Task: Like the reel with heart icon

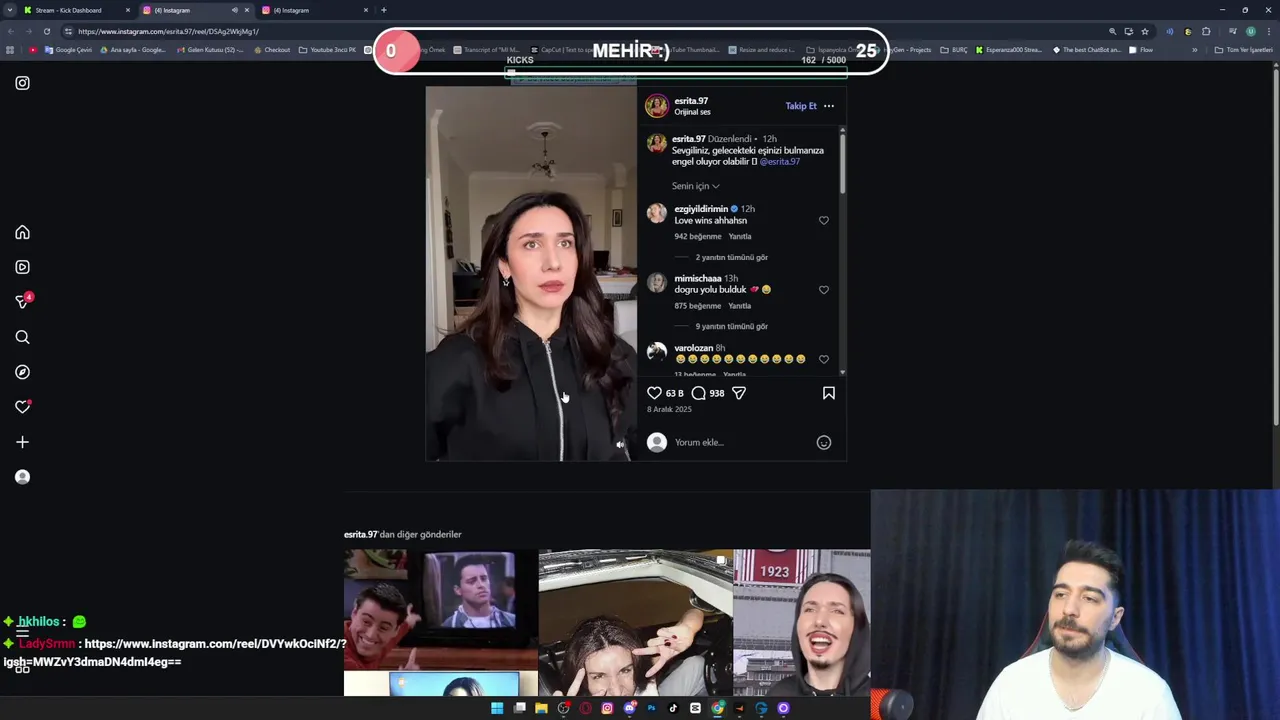Action: pyautogui.click(x=654, y=393)
